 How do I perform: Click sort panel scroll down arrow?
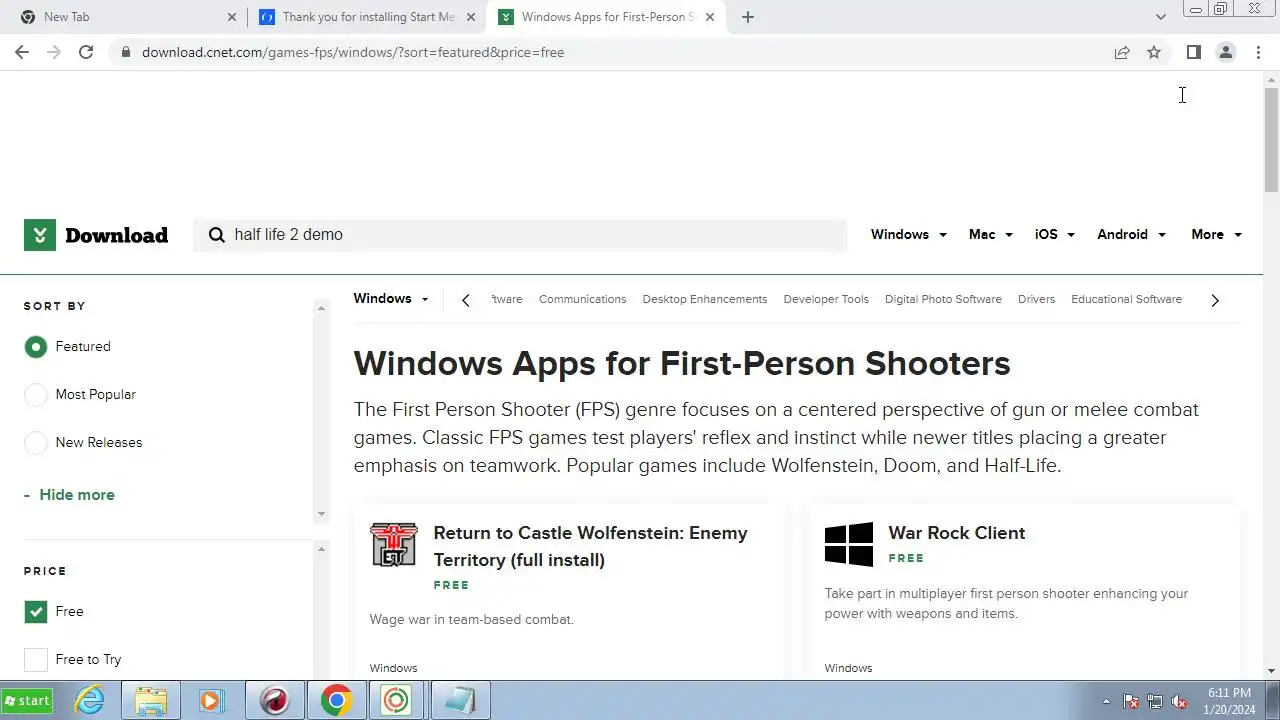click(x=321, y=514)
